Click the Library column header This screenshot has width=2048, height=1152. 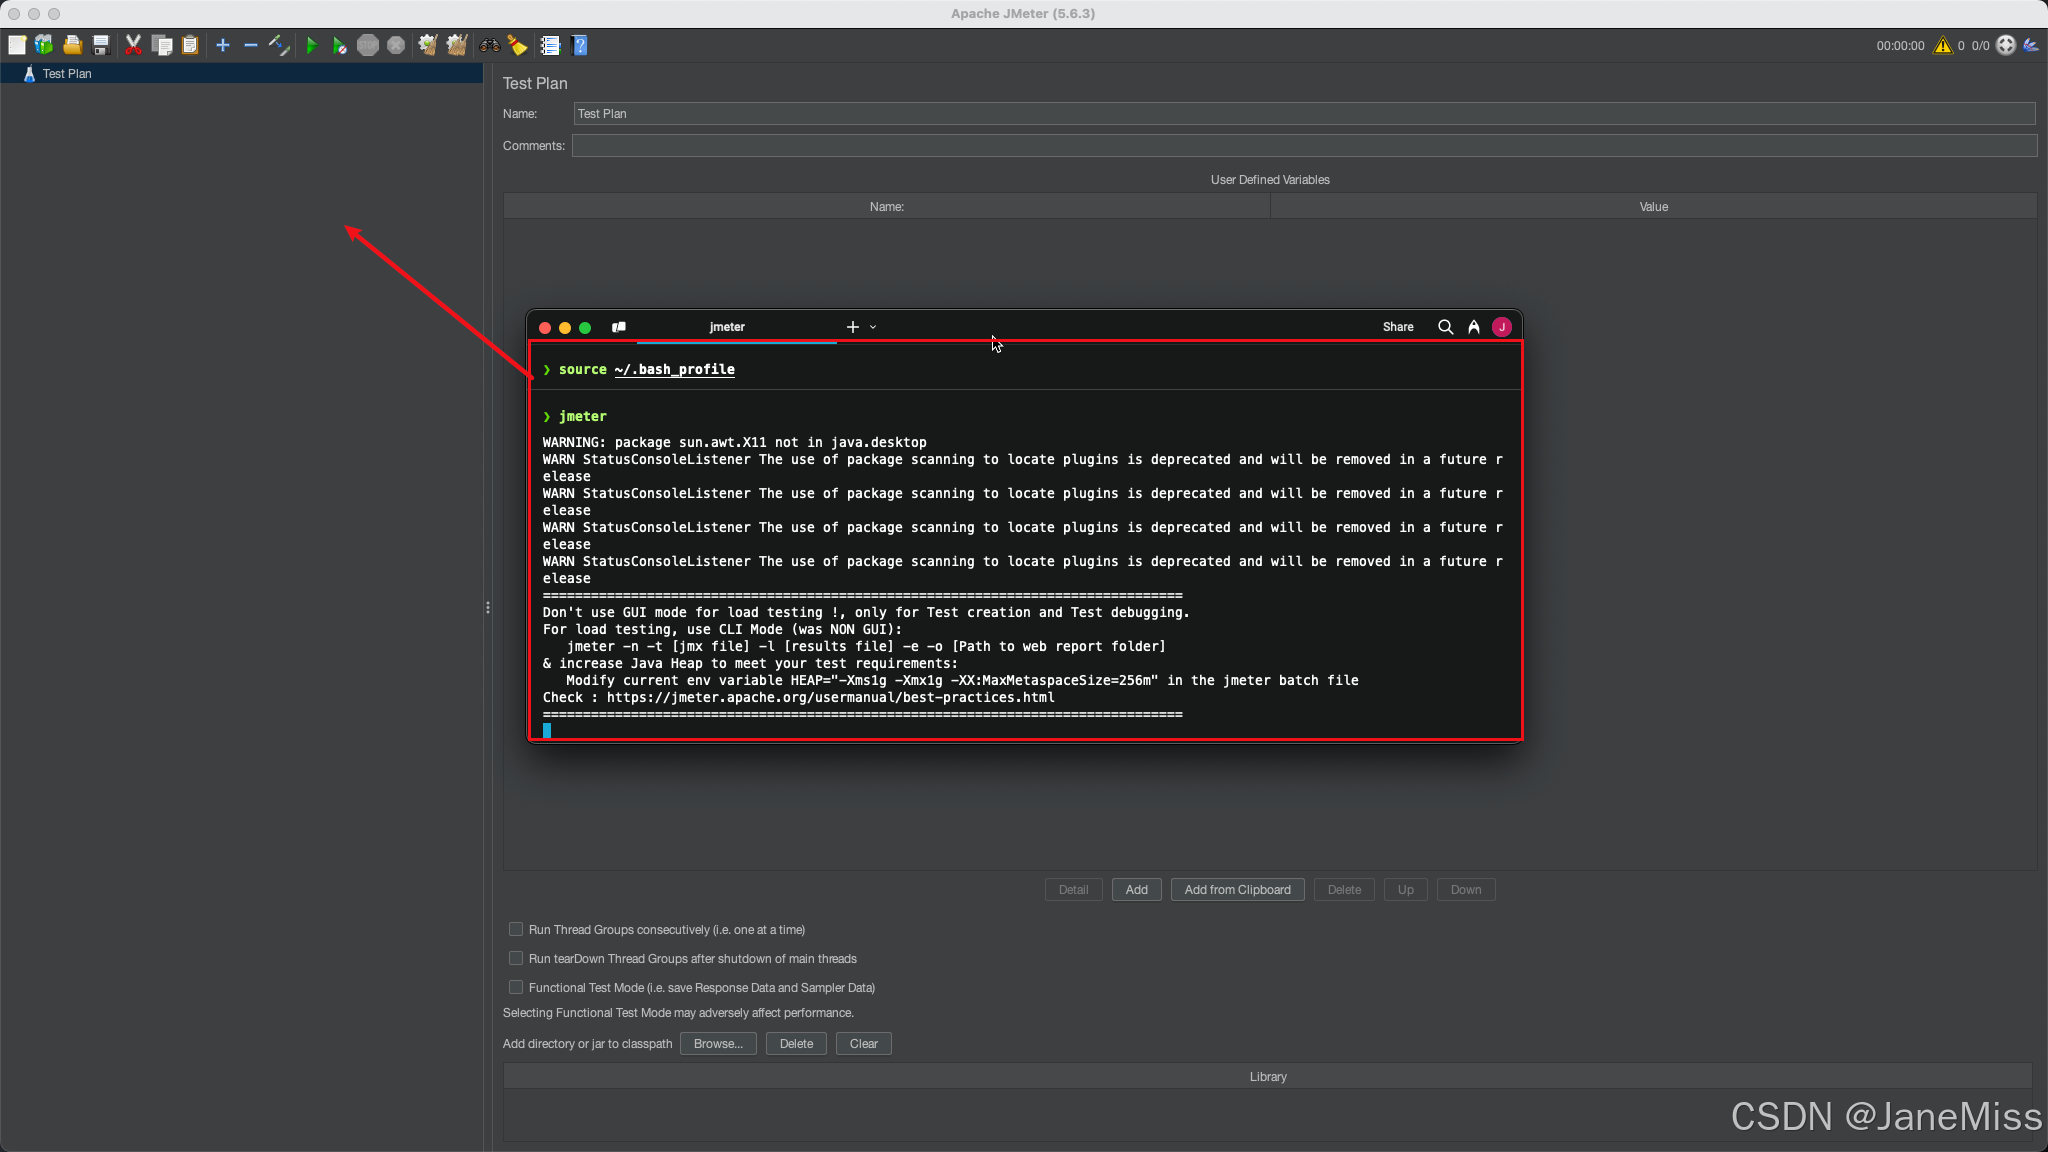tap(1268, 1077)
